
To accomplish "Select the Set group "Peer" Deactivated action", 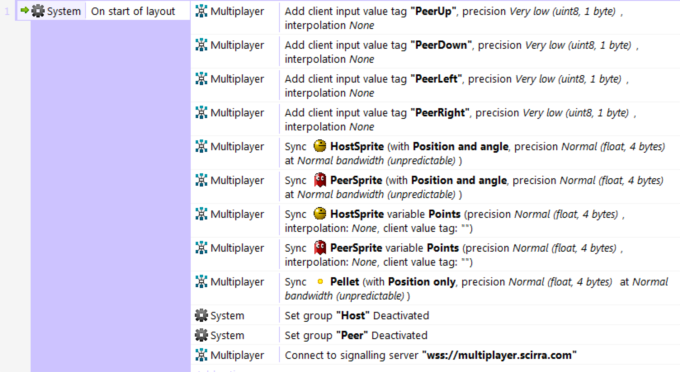I will point(356,335).
